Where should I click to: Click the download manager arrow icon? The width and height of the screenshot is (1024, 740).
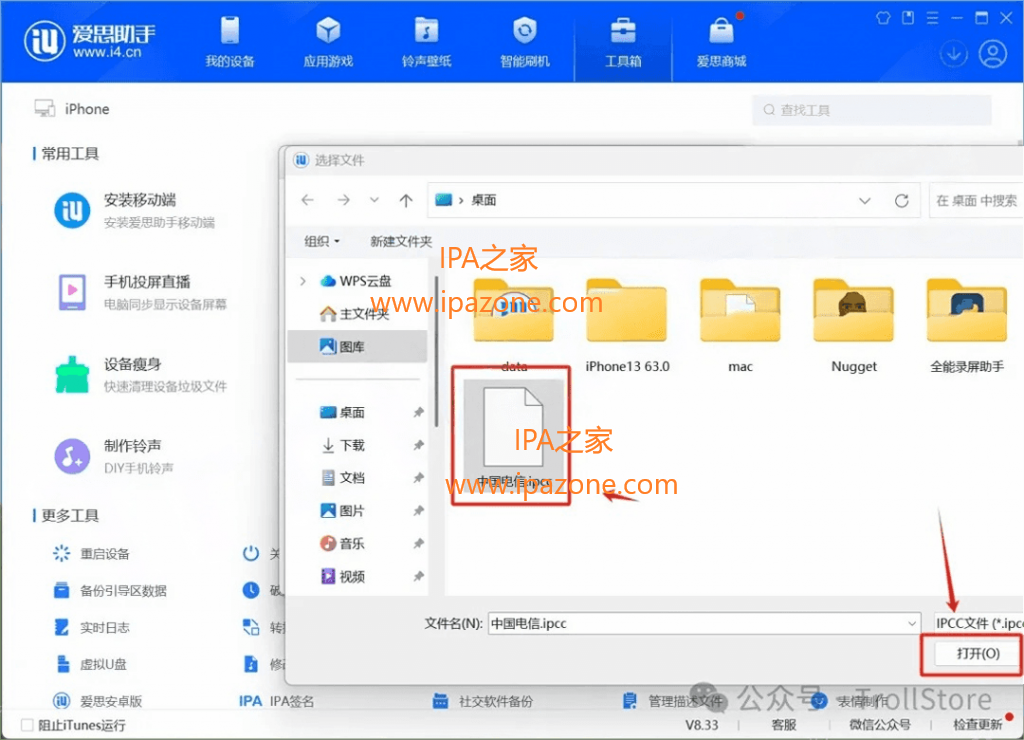point(953,54)
